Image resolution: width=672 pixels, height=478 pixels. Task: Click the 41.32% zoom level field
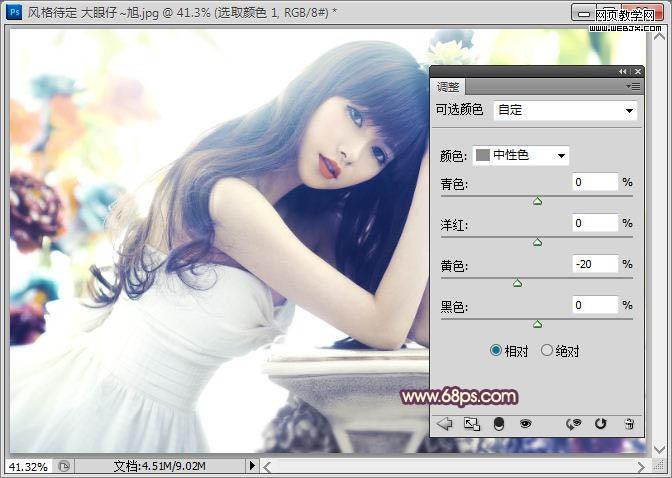[x=27, y=466]
